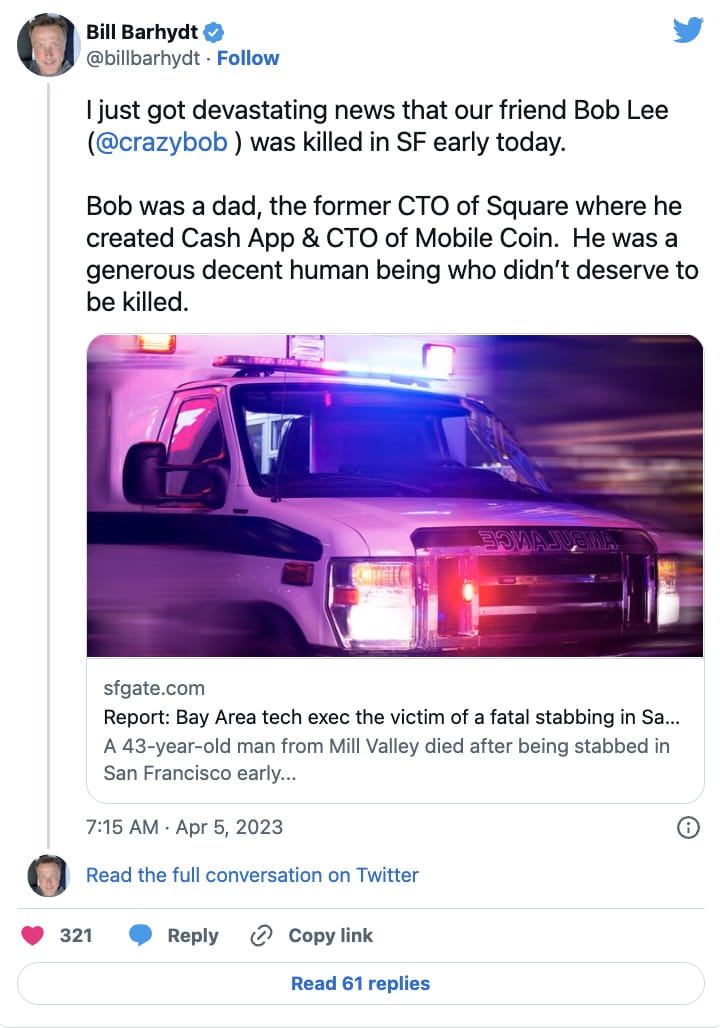Click Read the full conversation on Twitter

tap(252, 875)
